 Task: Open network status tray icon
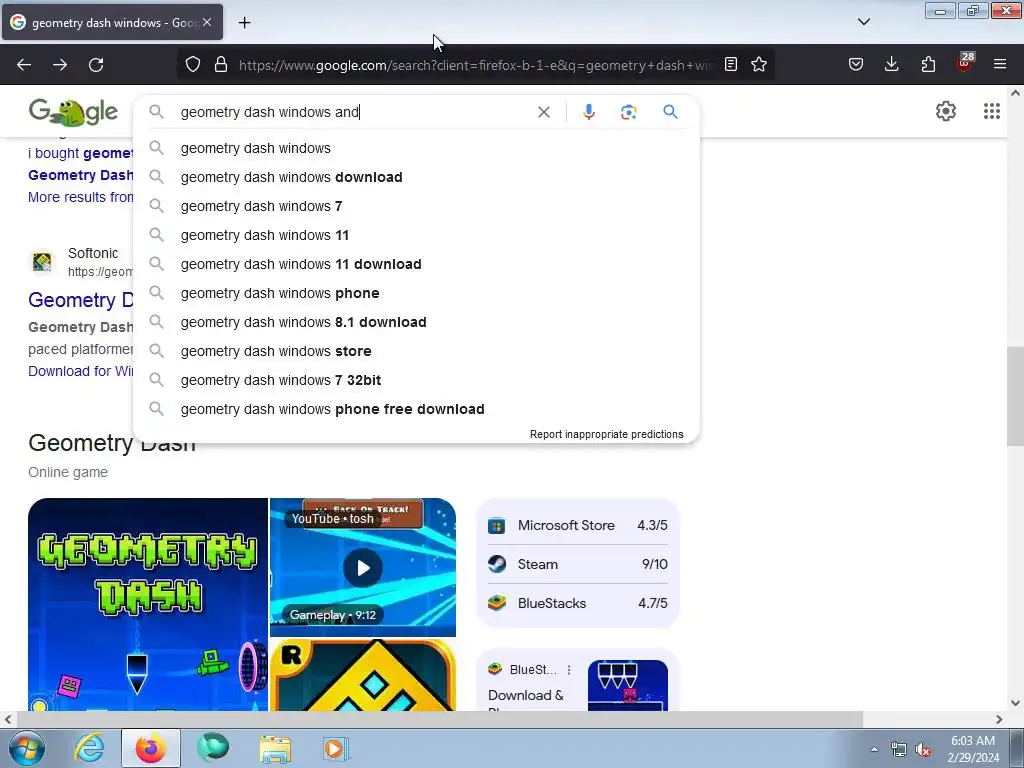coord(899,750)
